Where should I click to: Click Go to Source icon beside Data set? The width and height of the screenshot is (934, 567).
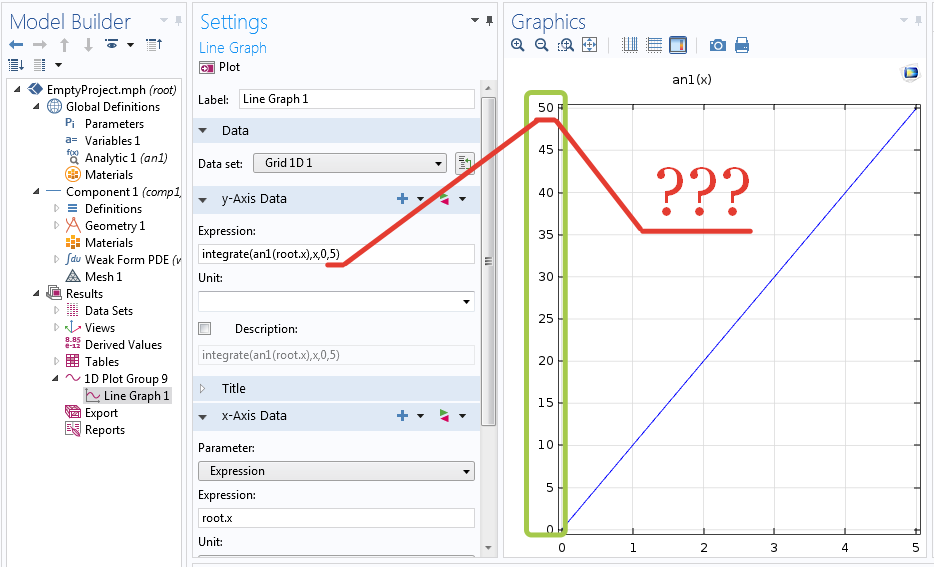point(465,163)
